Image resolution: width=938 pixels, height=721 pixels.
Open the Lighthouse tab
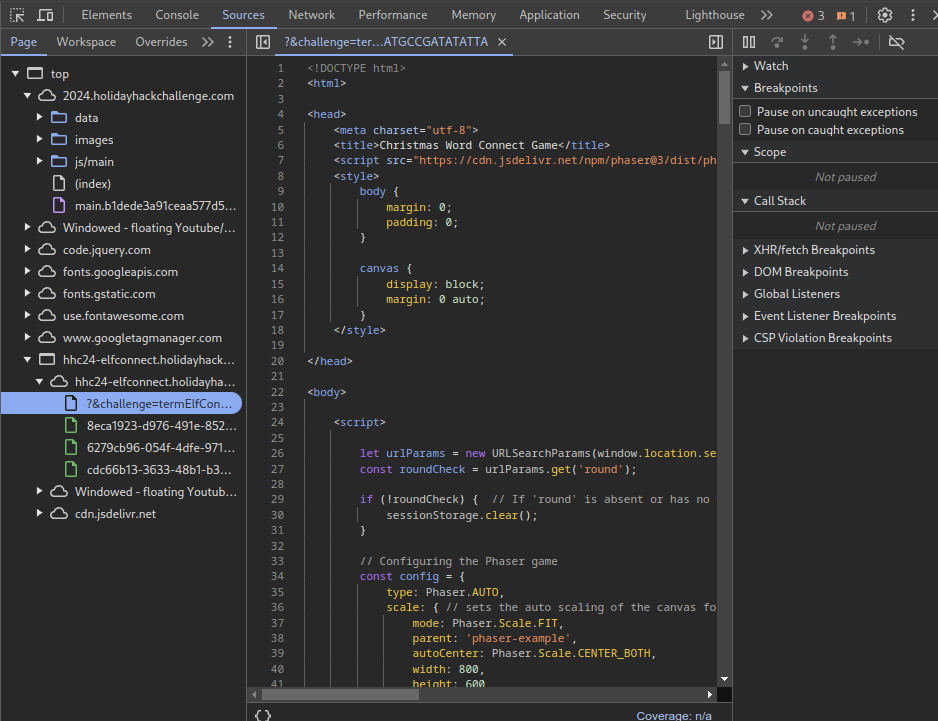pyautogui.click(x=715, y=15)
